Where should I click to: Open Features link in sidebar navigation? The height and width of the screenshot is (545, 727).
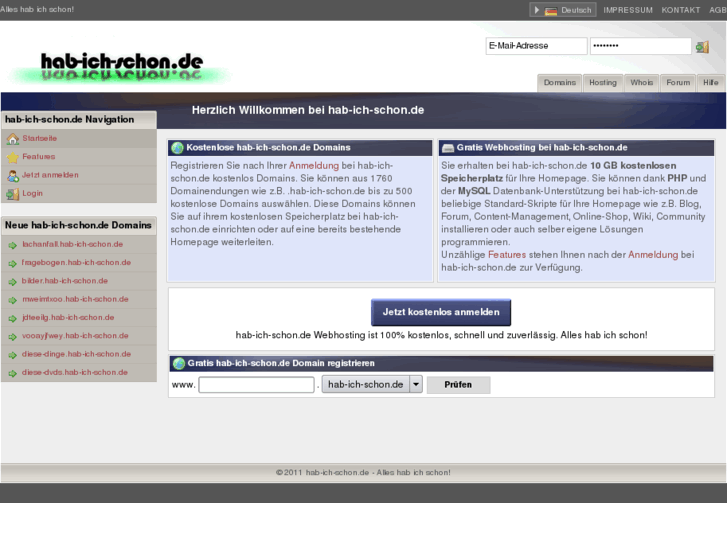tap(38, 157)
